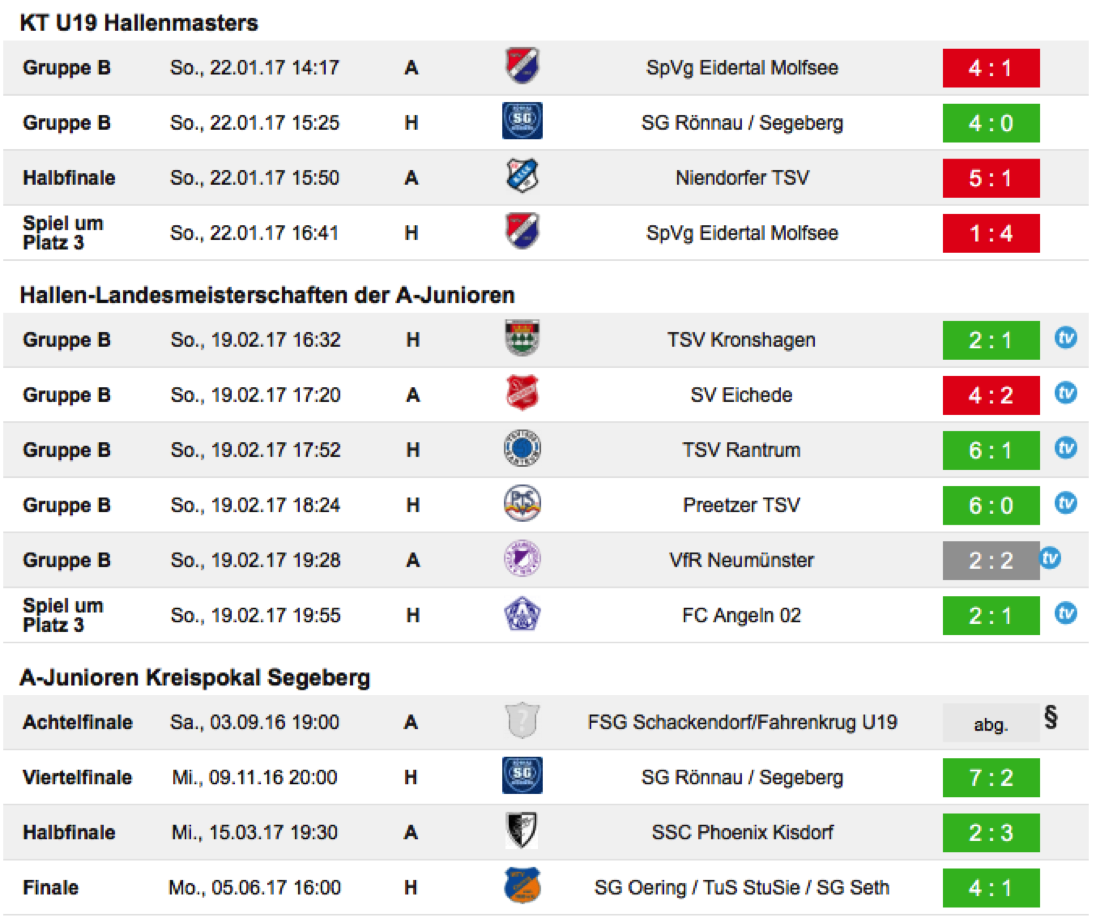Open the 6:0 result versus Preetzer TSV
The width and height of the screenshot is (1100, 922).
(x=991, y=505)
